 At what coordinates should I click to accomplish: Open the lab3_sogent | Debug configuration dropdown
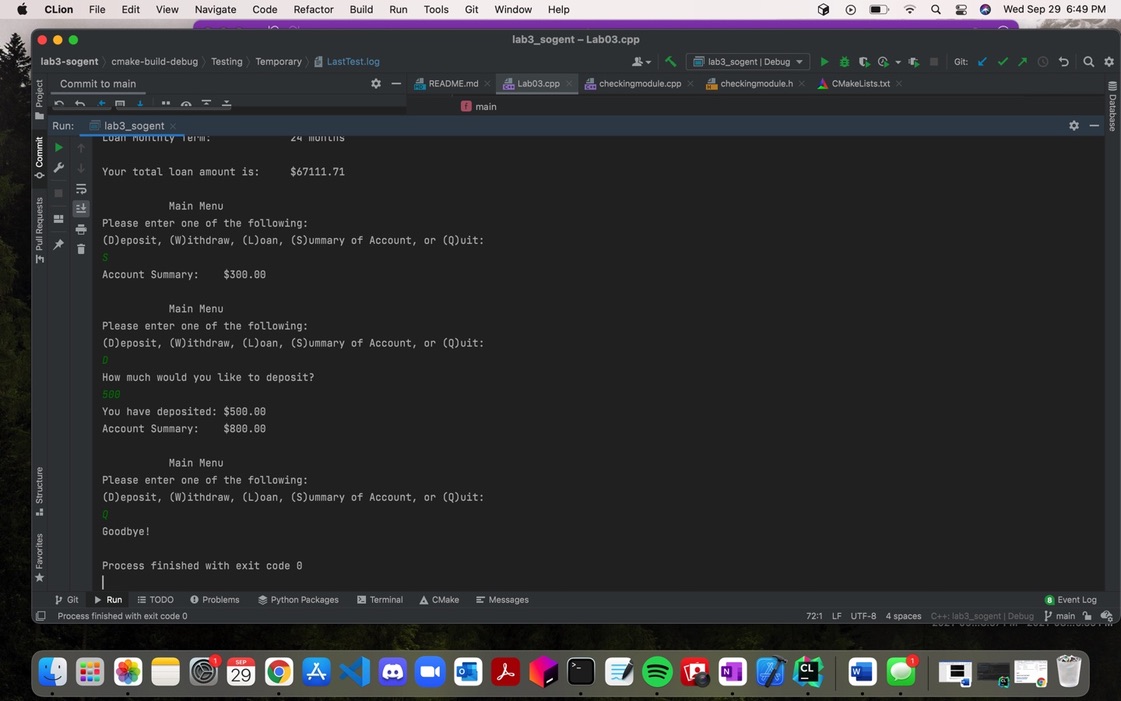tap(748, 61)
